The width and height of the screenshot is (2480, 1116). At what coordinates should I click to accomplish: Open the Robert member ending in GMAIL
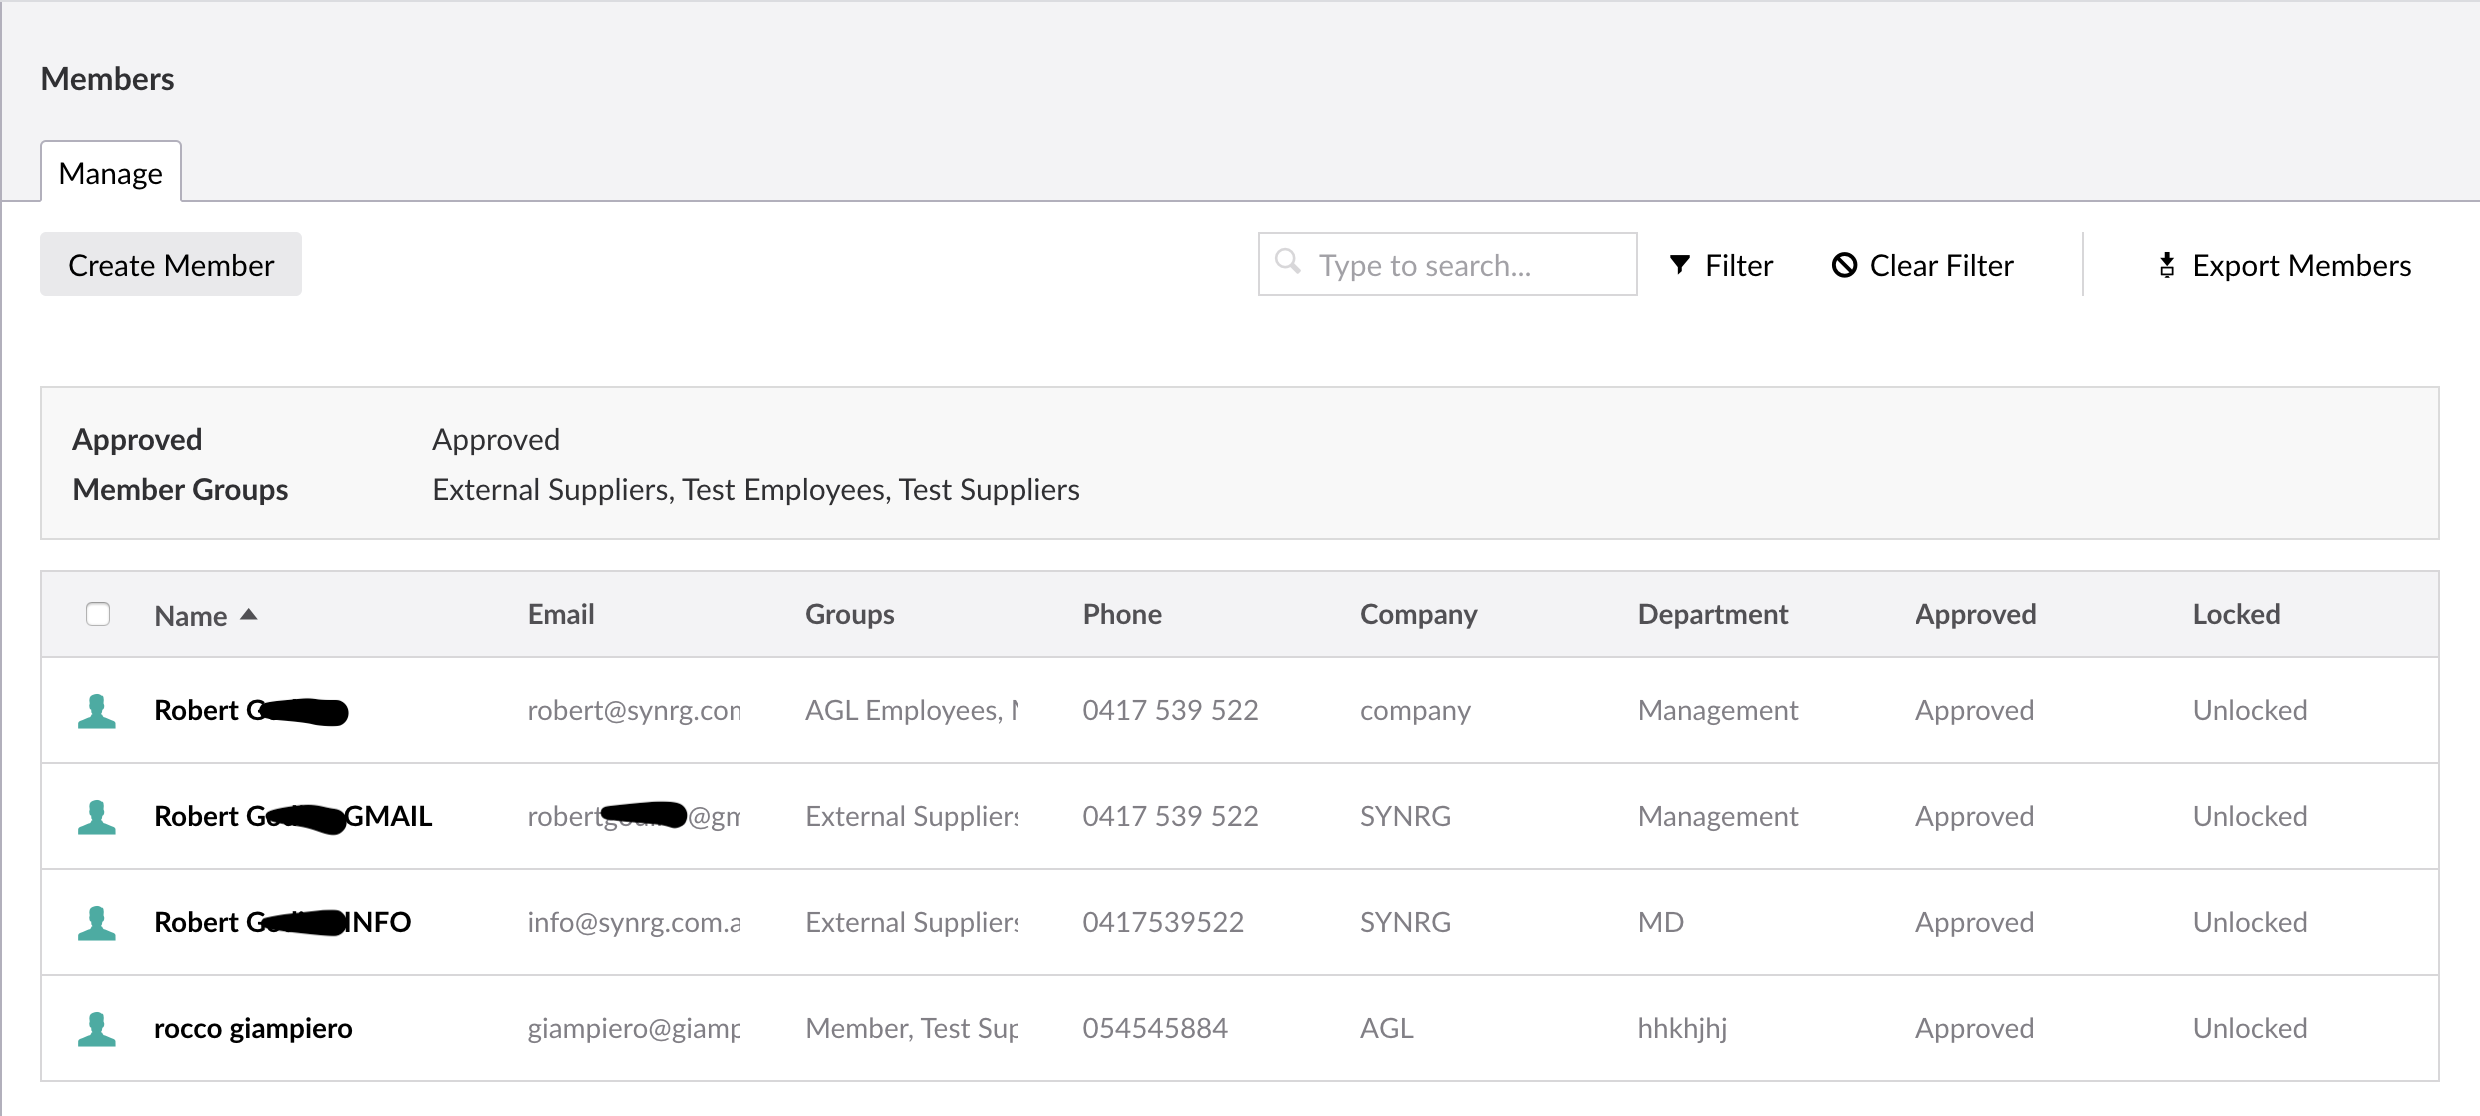click(293, 816)
